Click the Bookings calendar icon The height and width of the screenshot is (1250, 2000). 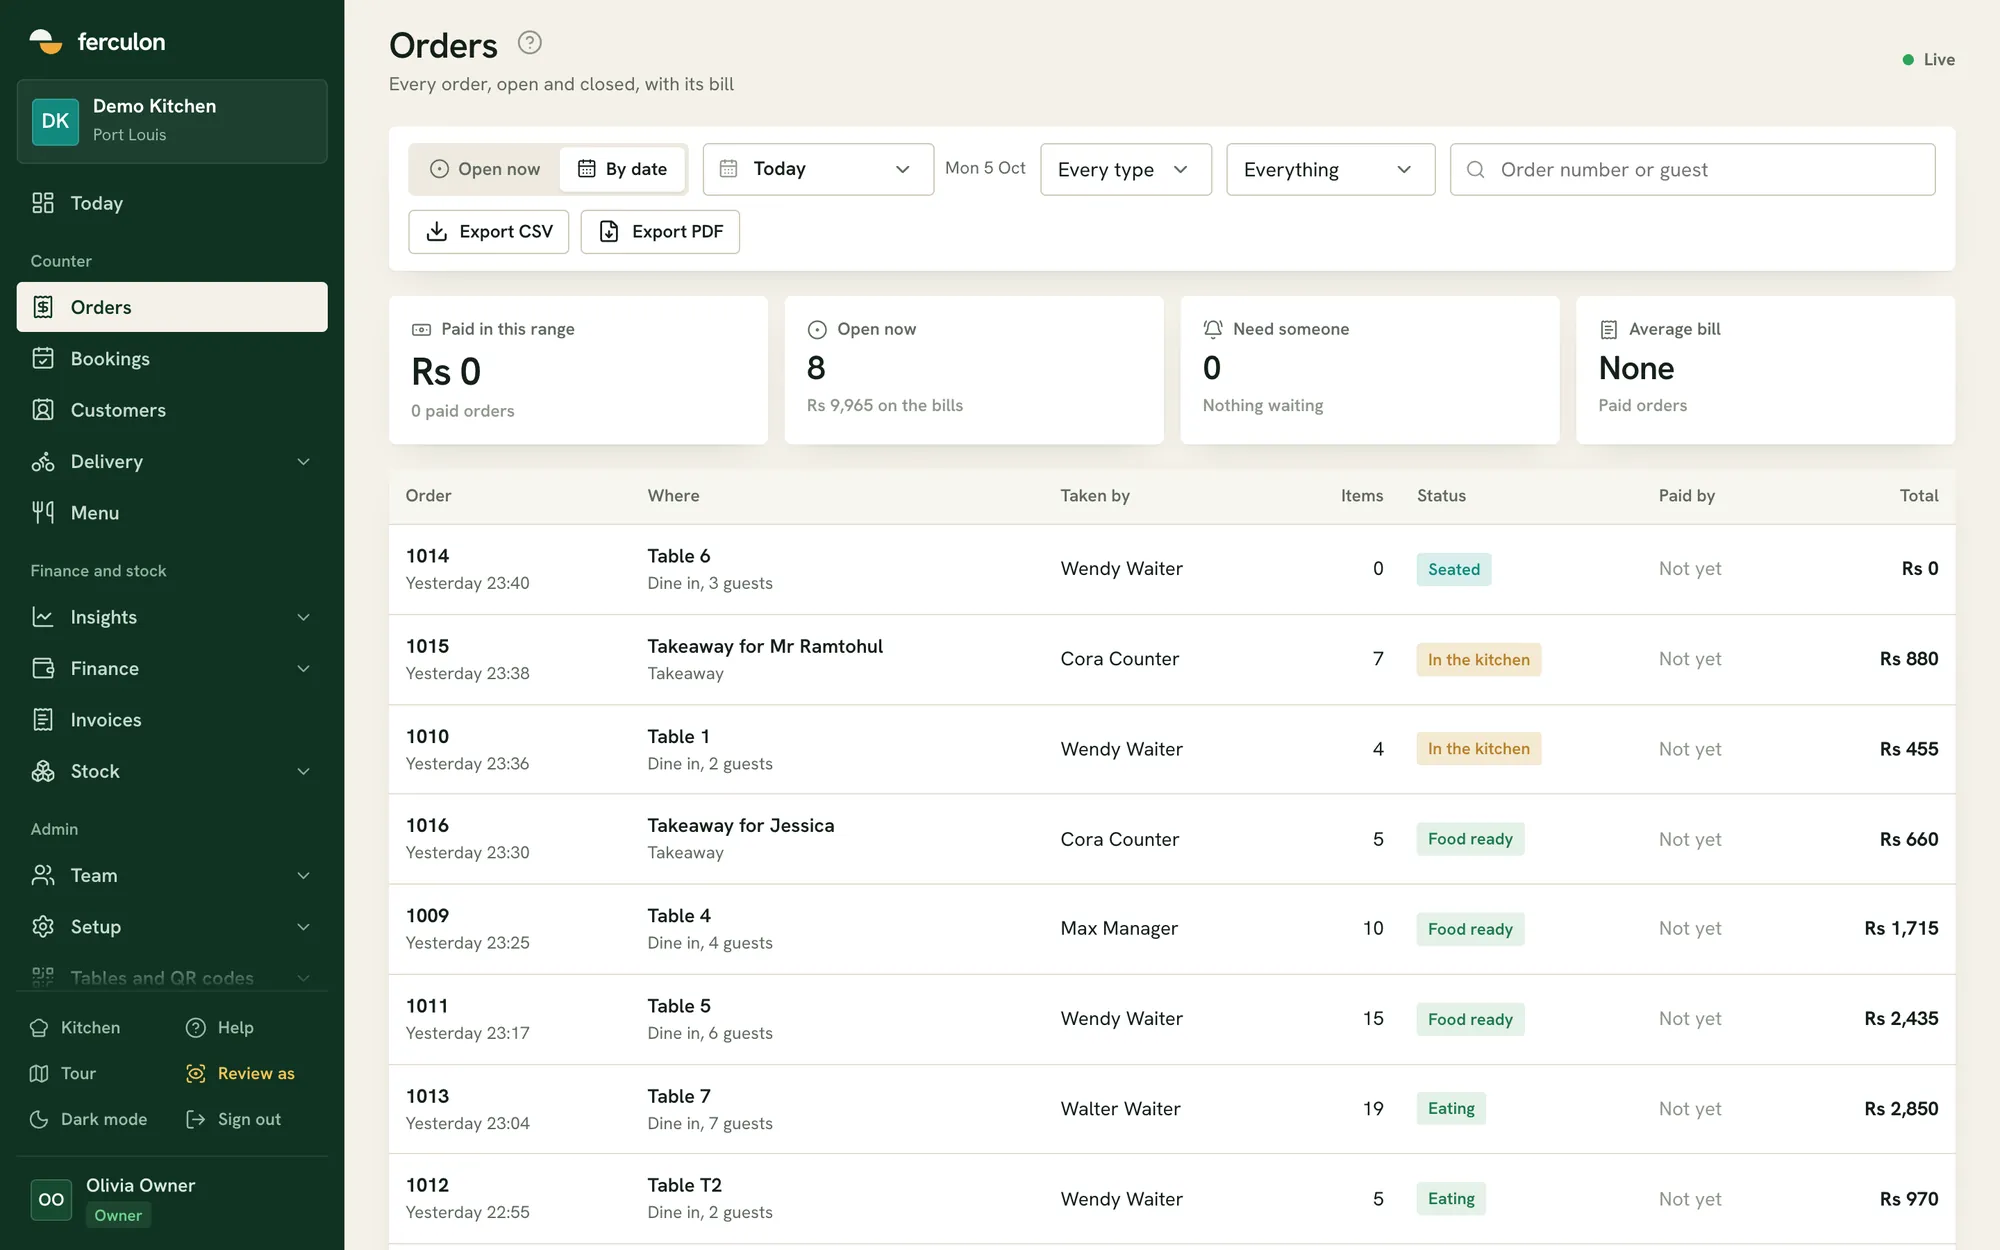(43, 358)
